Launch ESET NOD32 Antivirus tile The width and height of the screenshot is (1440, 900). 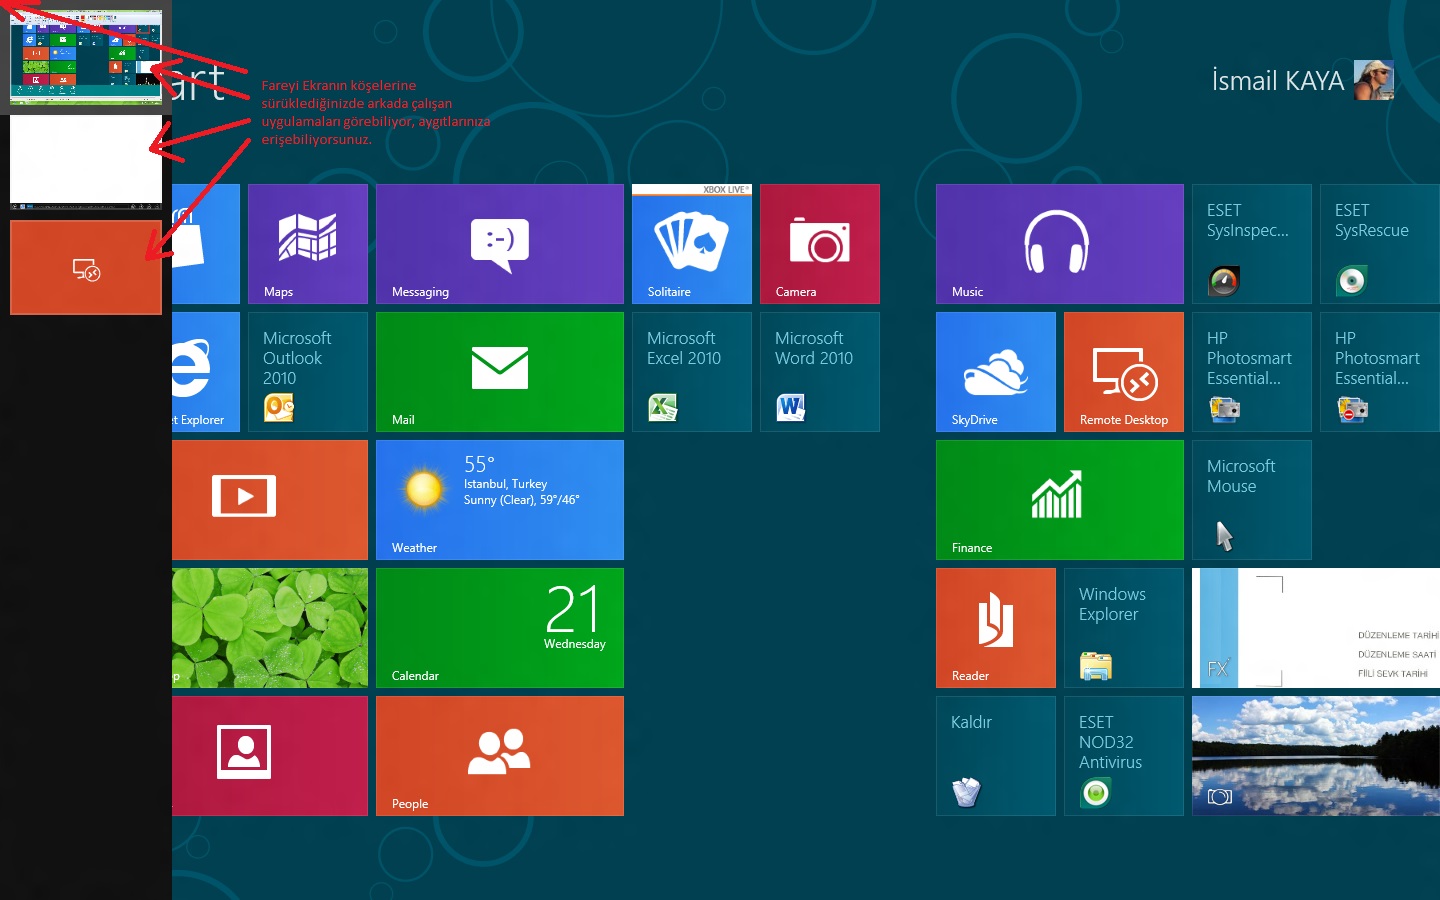tap(1124, 756)
